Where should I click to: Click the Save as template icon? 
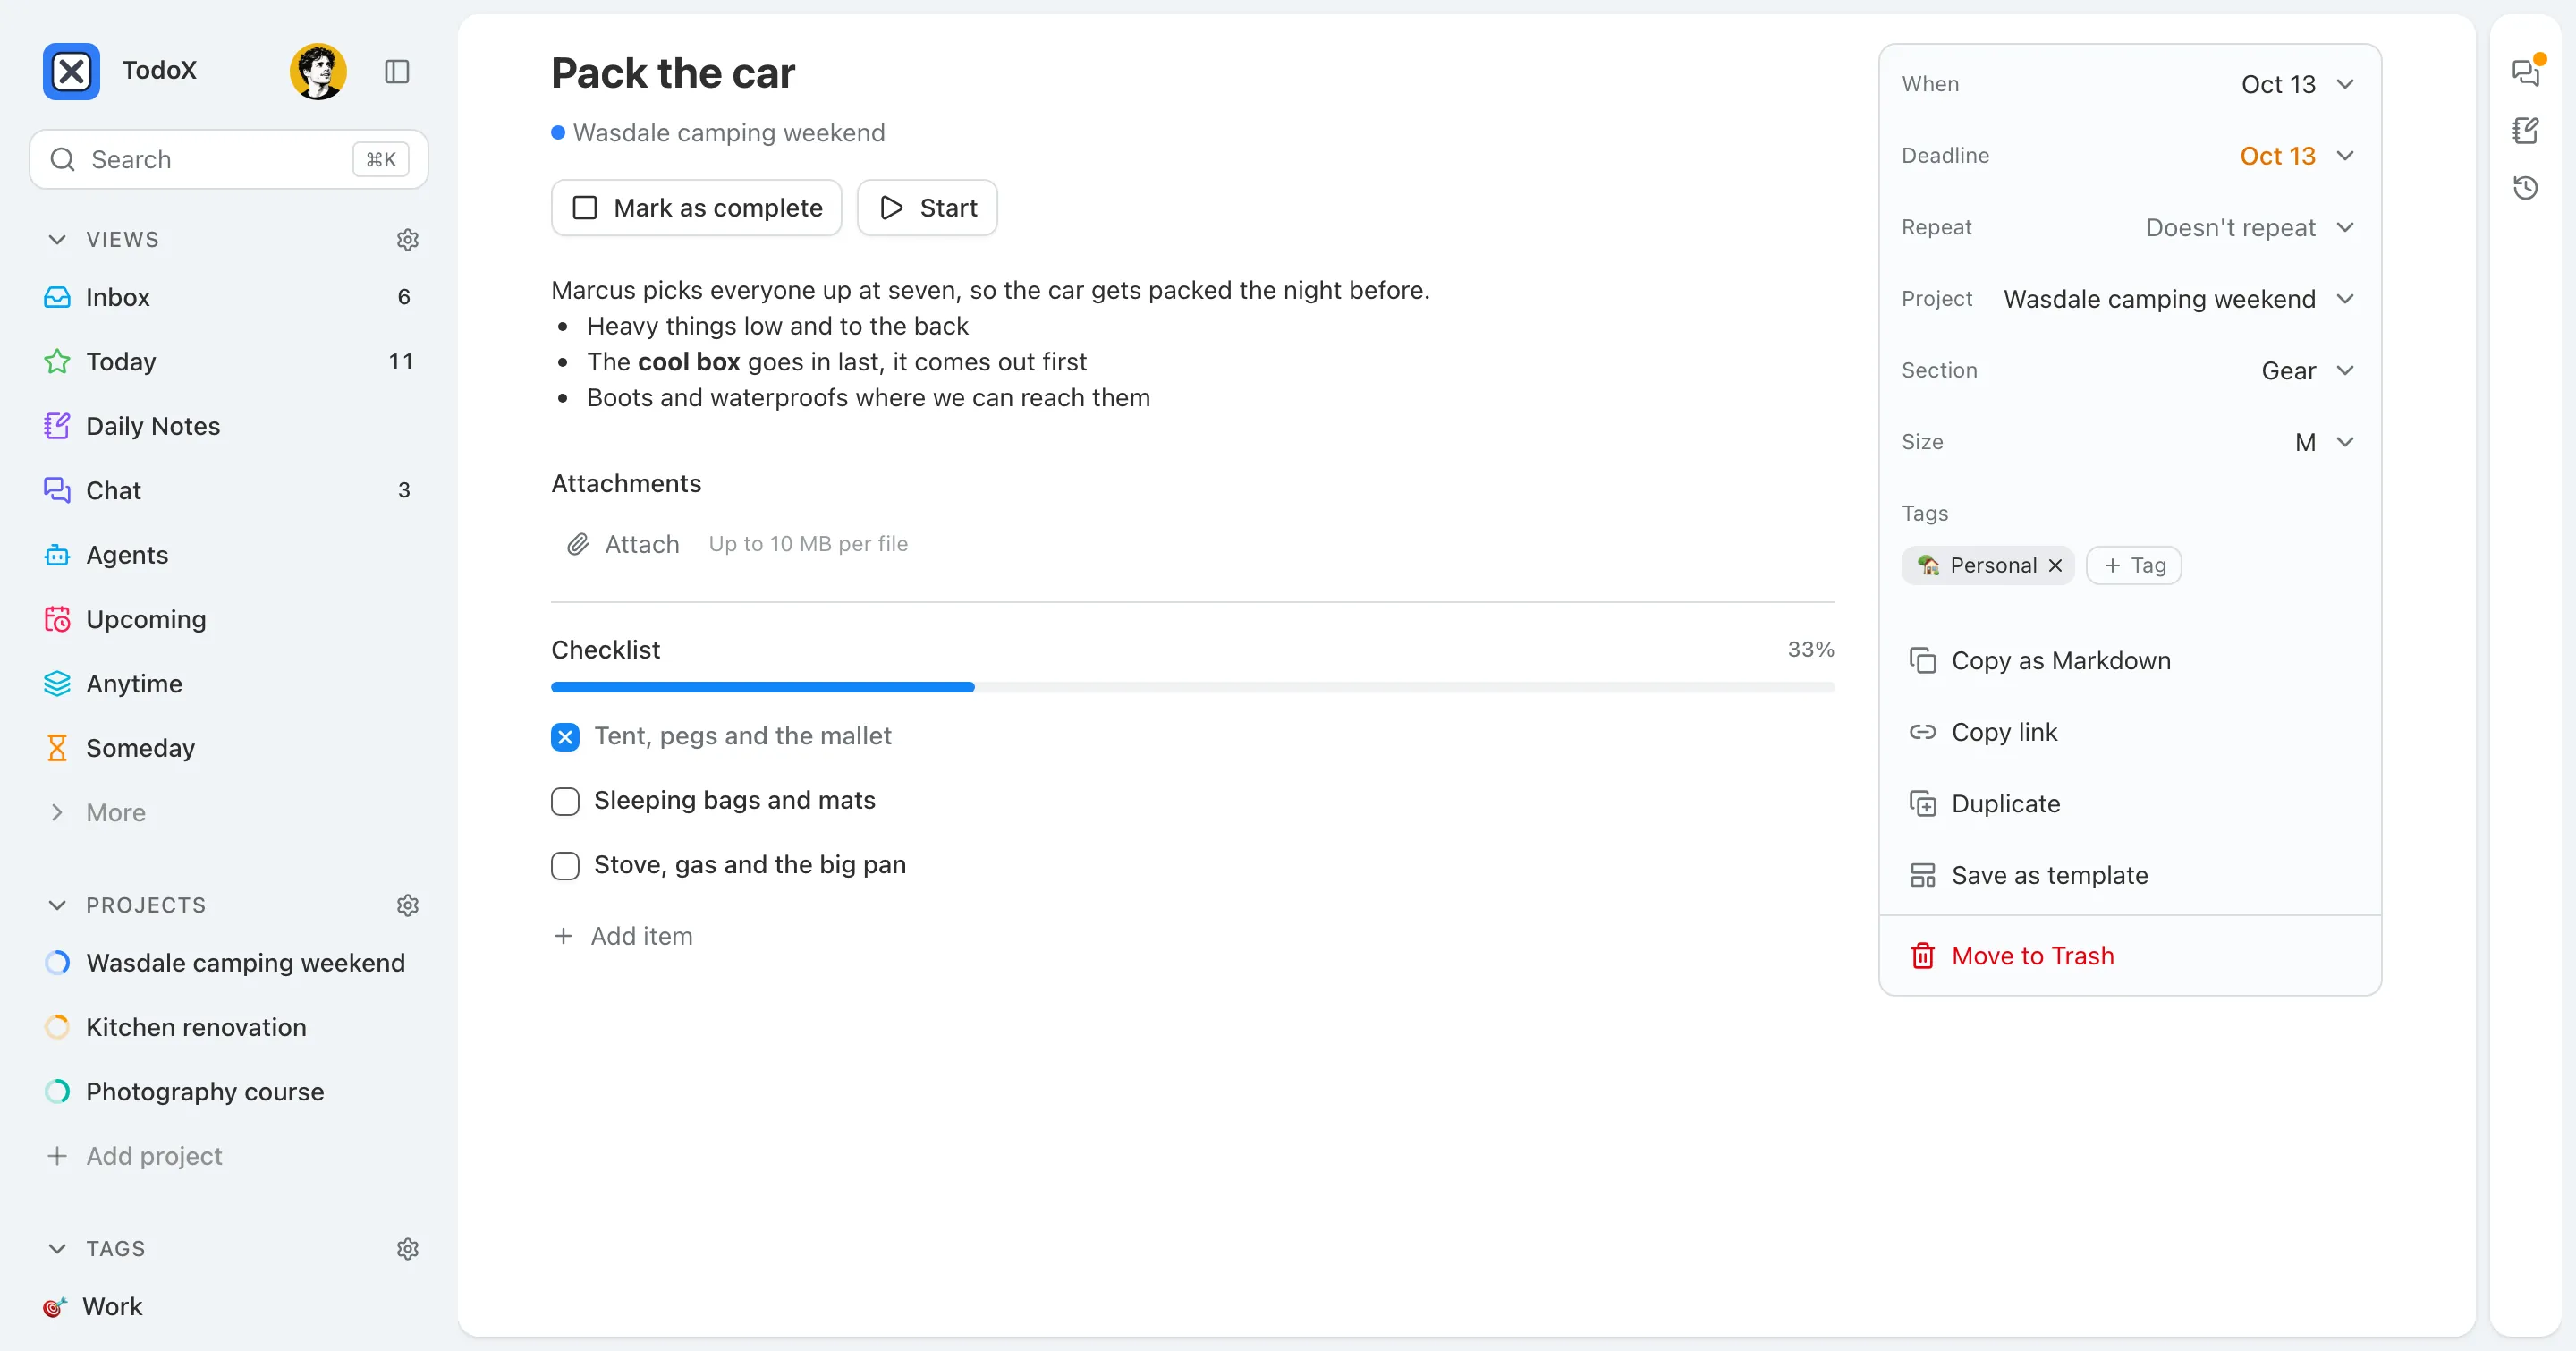1922,875
